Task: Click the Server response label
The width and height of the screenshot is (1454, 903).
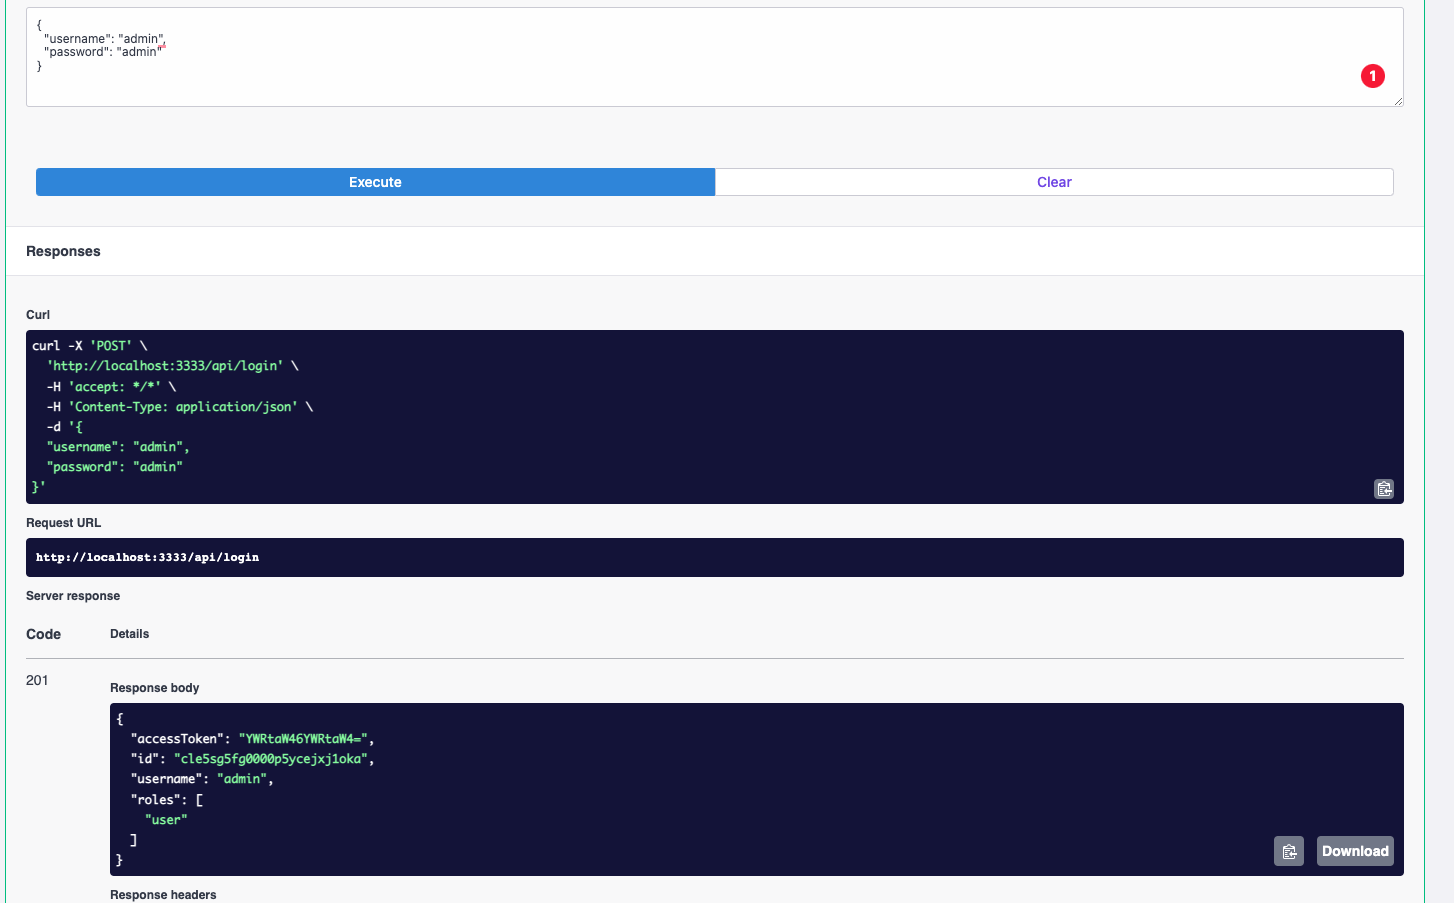Action: [73, 595]
